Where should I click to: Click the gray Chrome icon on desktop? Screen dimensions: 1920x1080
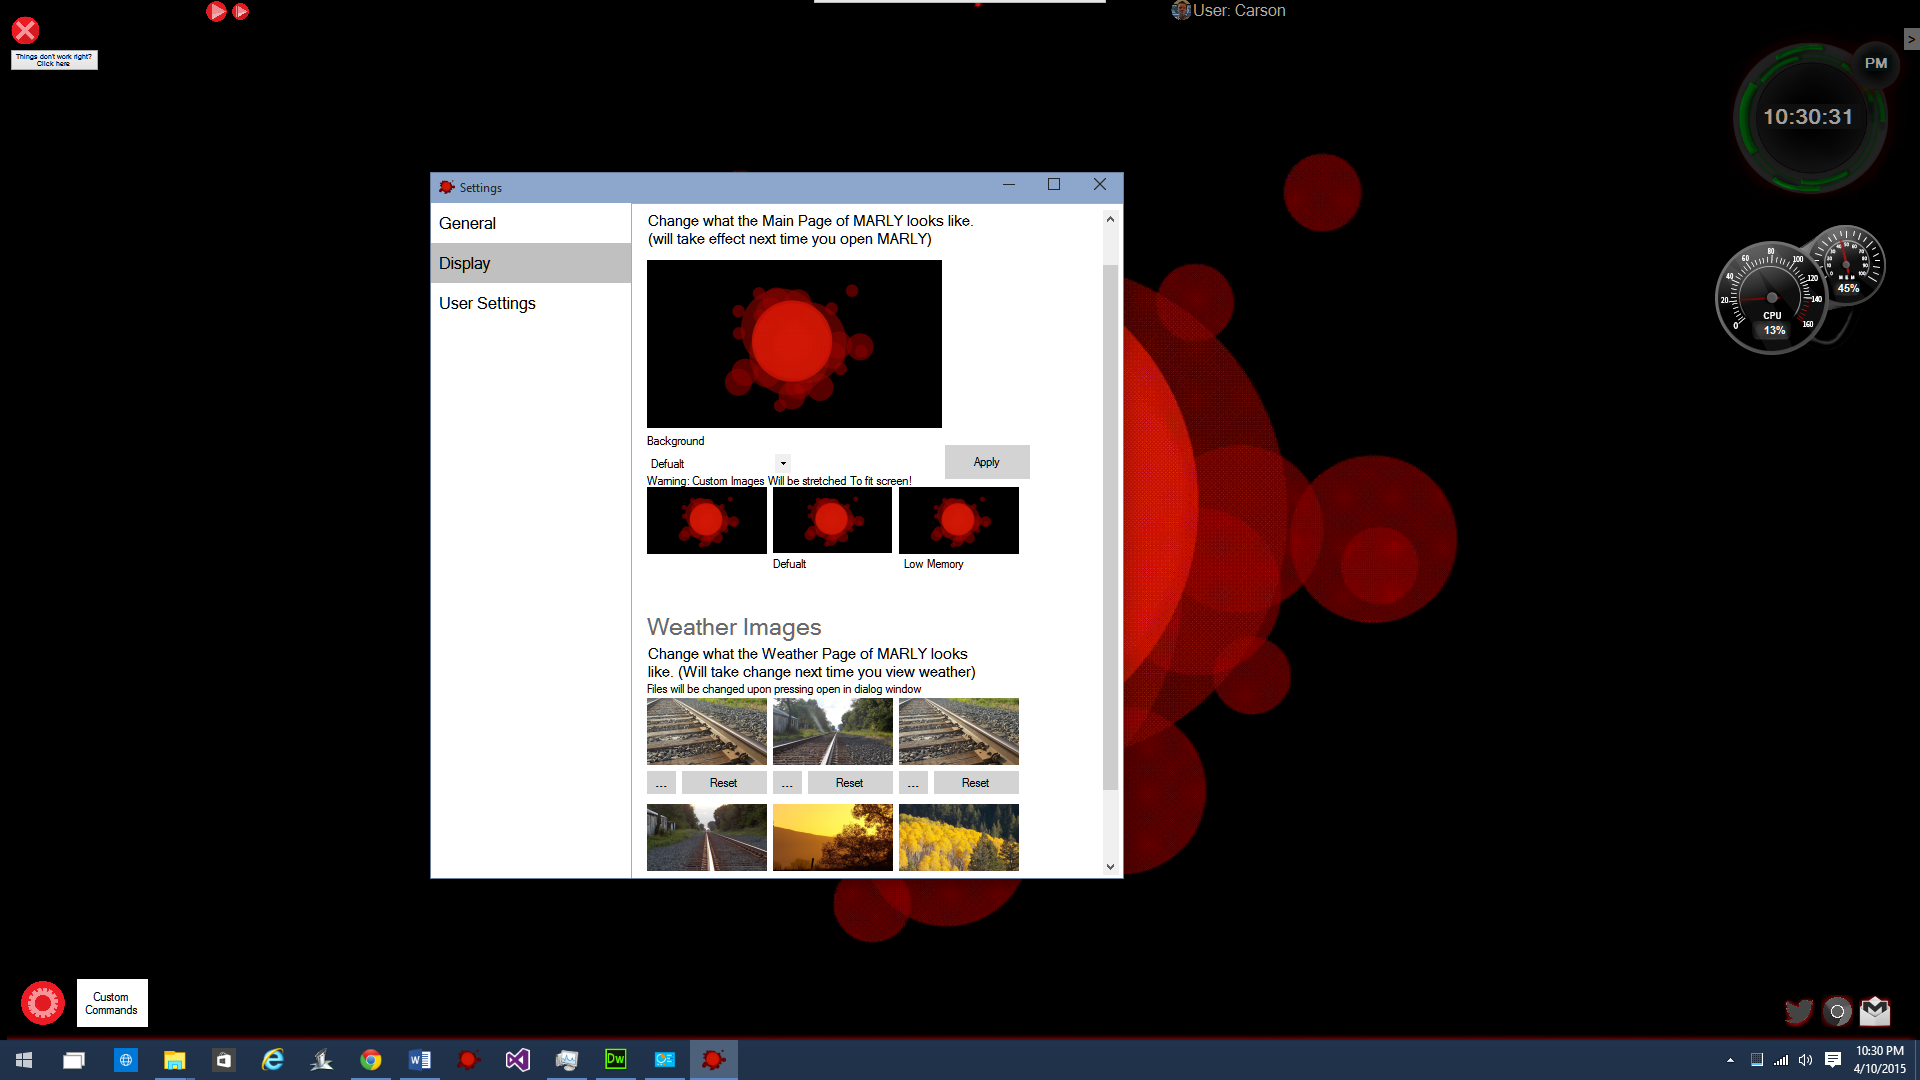1837,1012
